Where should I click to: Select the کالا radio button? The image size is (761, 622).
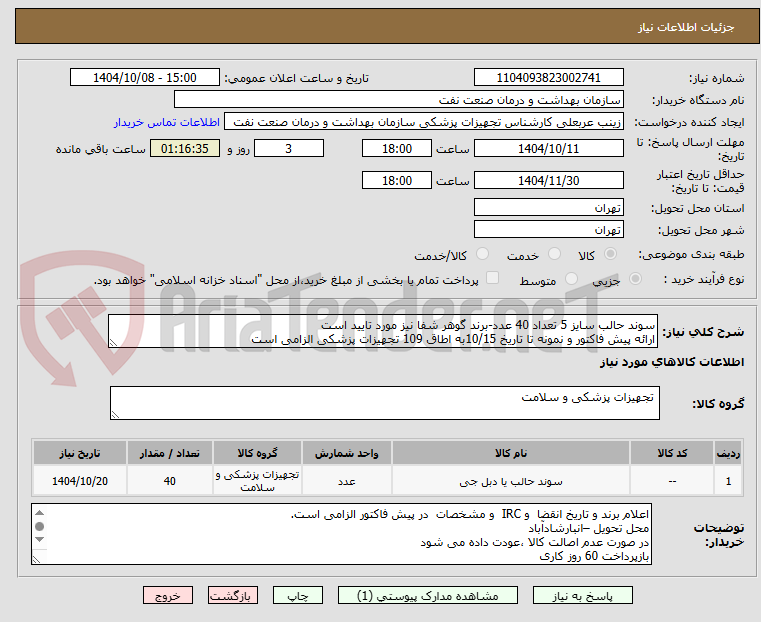[x=611, y=254]
